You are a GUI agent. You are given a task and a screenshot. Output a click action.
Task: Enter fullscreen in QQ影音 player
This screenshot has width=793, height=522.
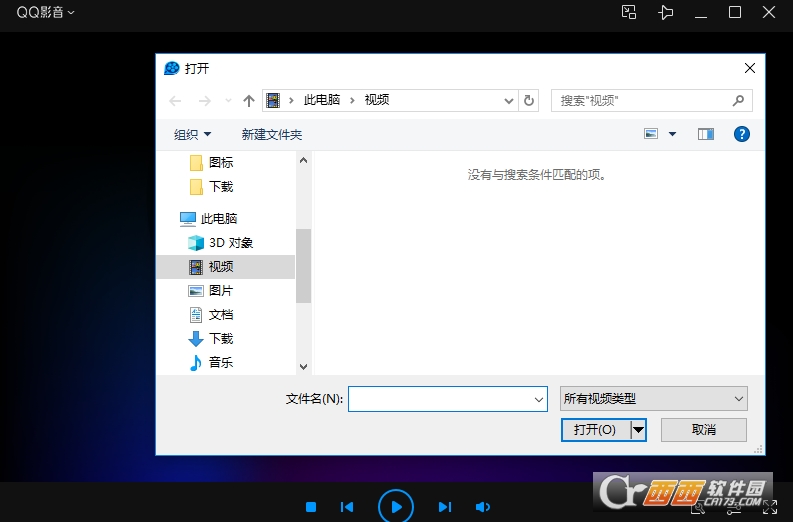770,507
